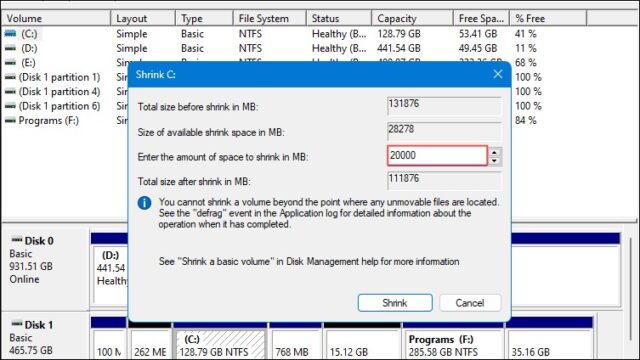The image size is (640, 360).
Task: Click the Disk 1 partition 1 icon
Action: (10, 77)
